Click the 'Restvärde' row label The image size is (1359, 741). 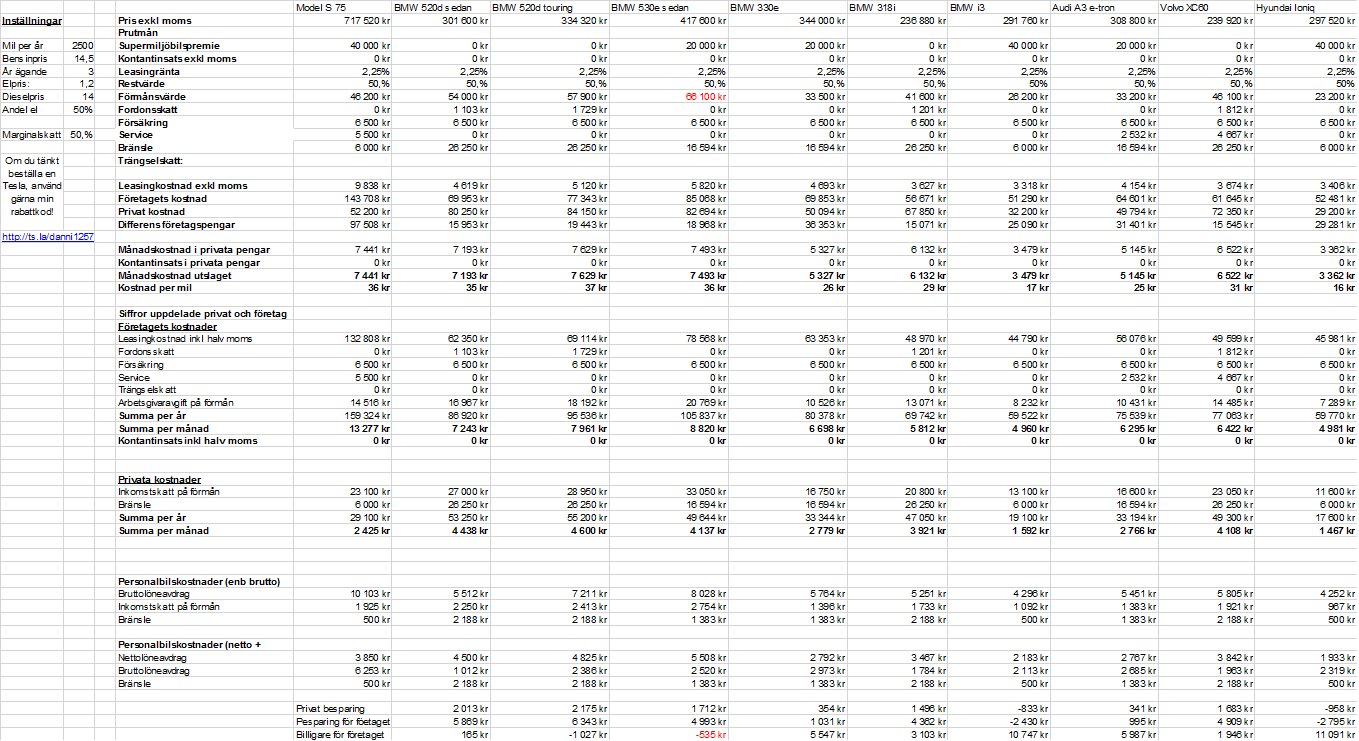pyautogui.click(x=141, y=84)
